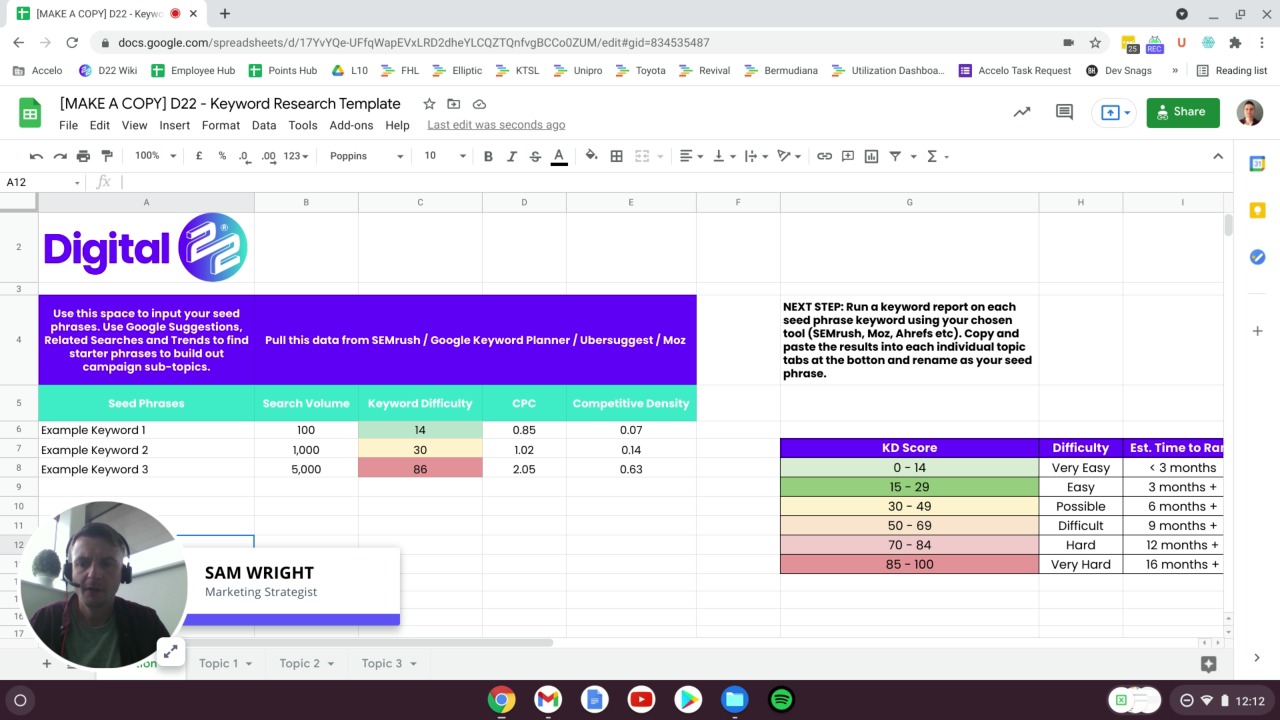Select the paint format tool
Viewport: 1280px width, 720px height.
tap(107, 156)
